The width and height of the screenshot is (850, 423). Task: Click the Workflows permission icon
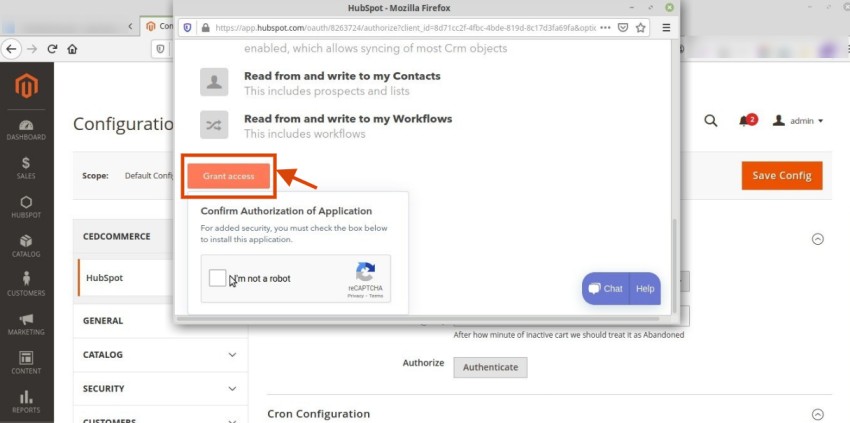[x=214, y=125]
